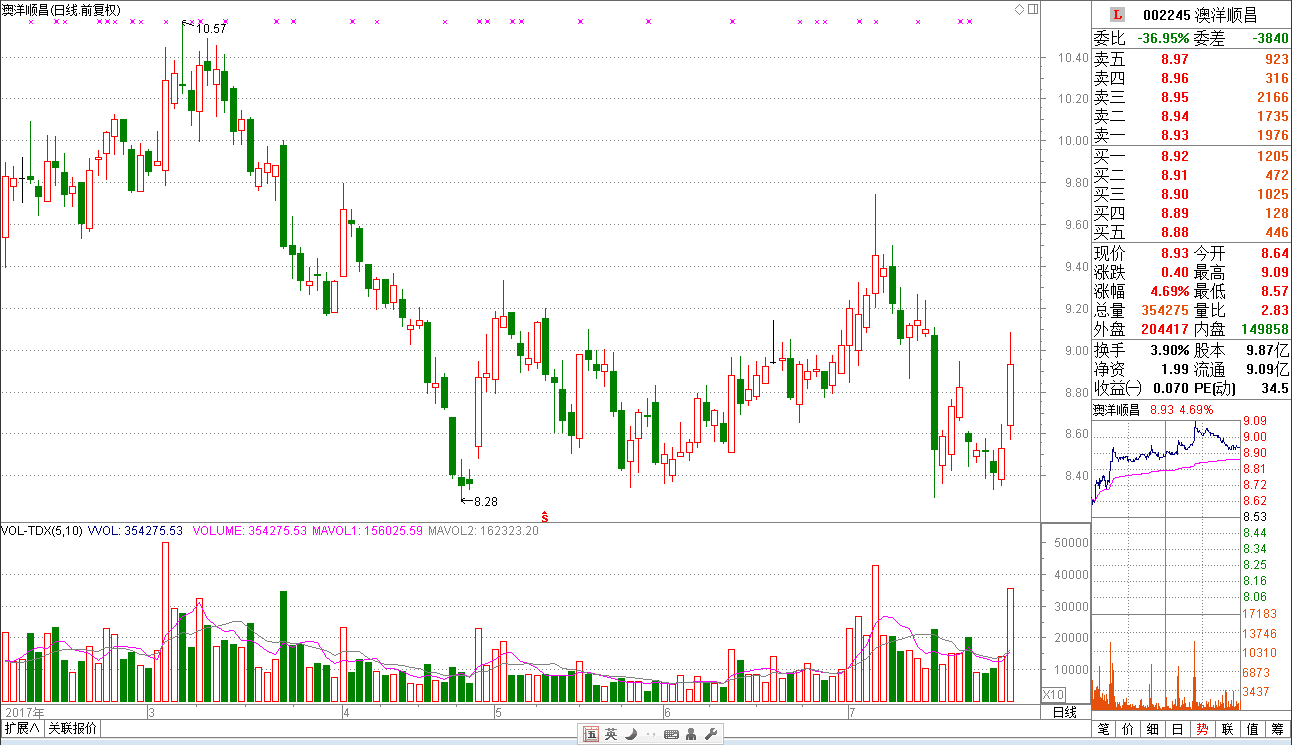The width and height of the screenshot is (1292, 745).
Task: Switch to the 筹 tab
Action: 1277,729
